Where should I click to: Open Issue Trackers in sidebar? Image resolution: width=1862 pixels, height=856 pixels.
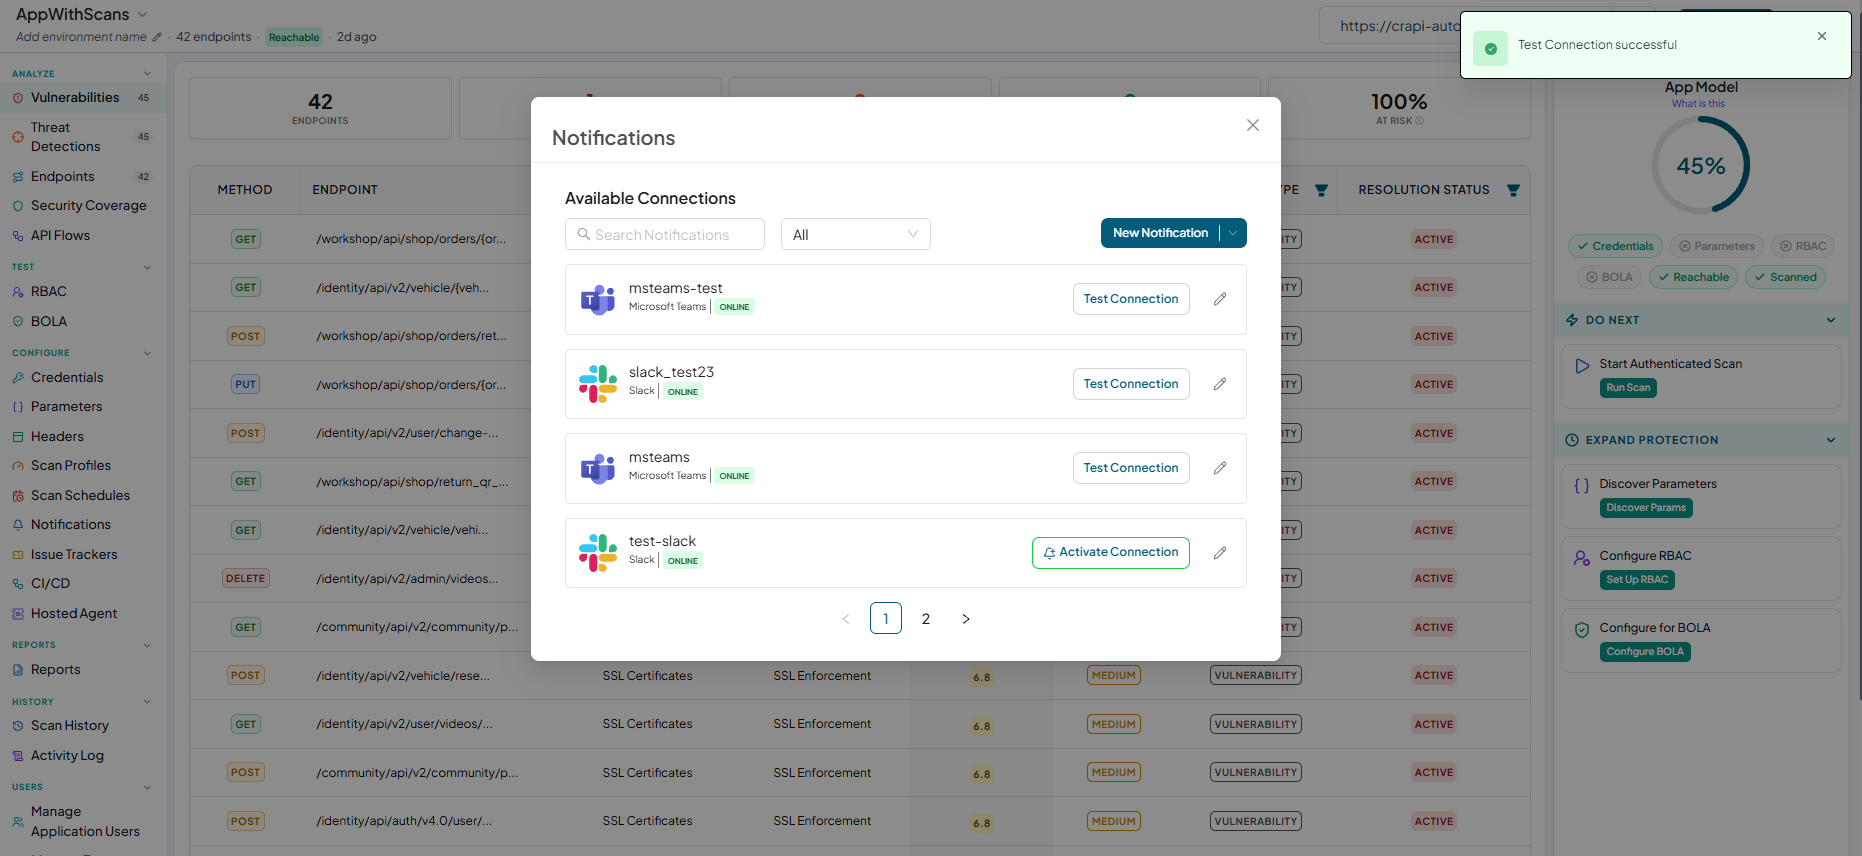coord(74,555)
